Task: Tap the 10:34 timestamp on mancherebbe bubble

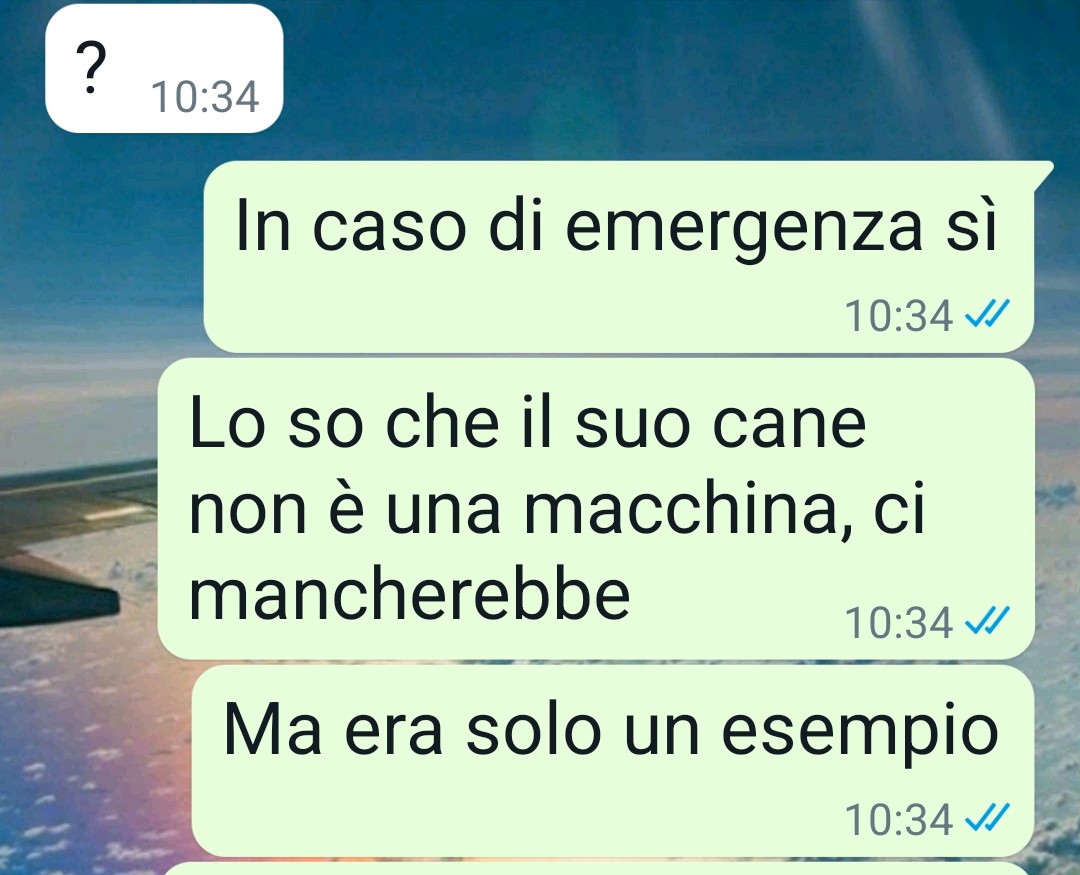Action: pos(899,622)
